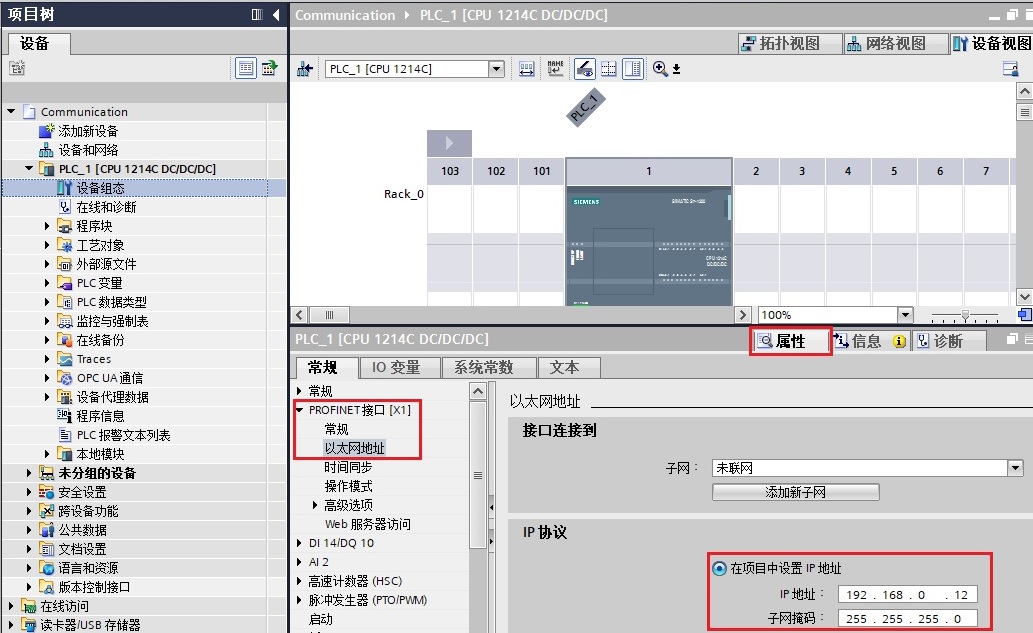Click the NAME show module labels icon
The width and height of the screenshot is (1033, 633).
[555, 69]
